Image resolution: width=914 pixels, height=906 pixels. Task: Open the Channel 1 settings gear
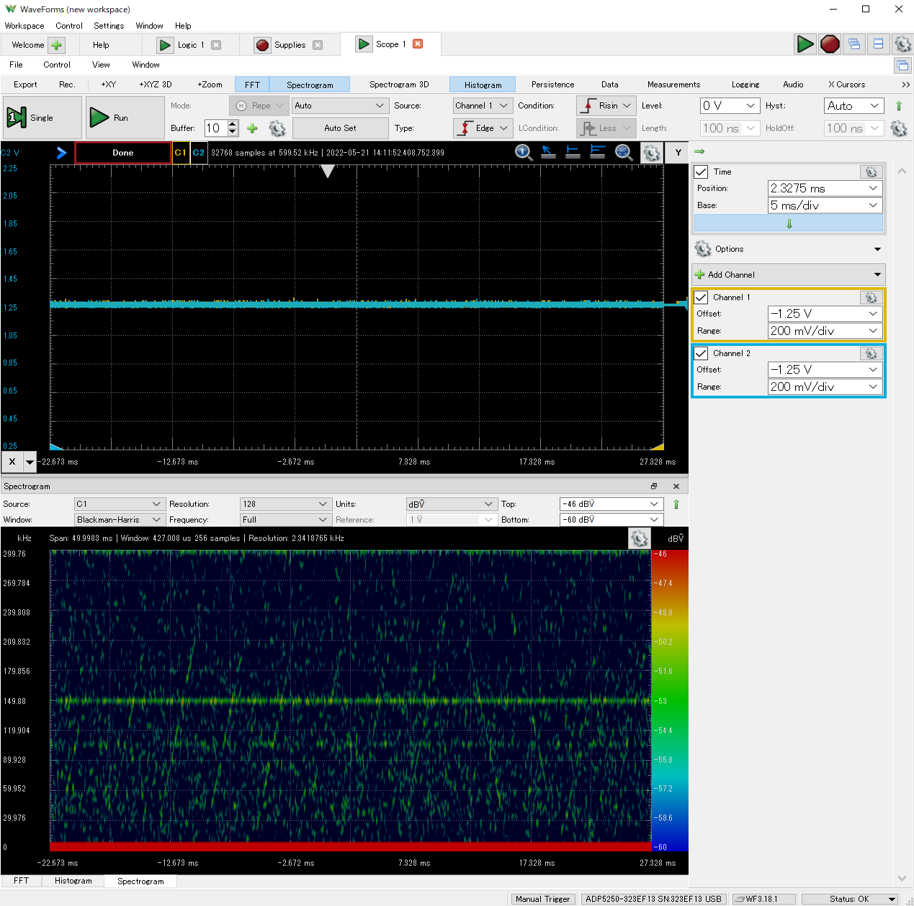click(871, 297)
